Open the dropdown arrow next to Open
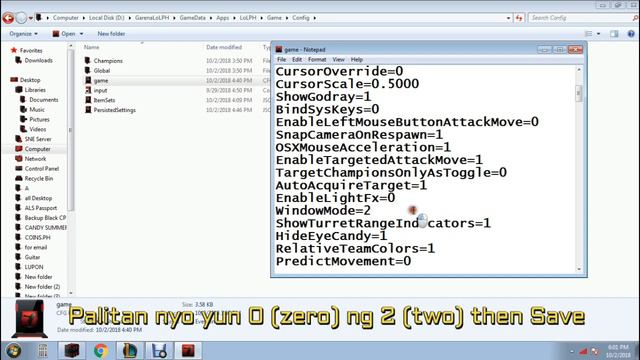 point(81,34)
